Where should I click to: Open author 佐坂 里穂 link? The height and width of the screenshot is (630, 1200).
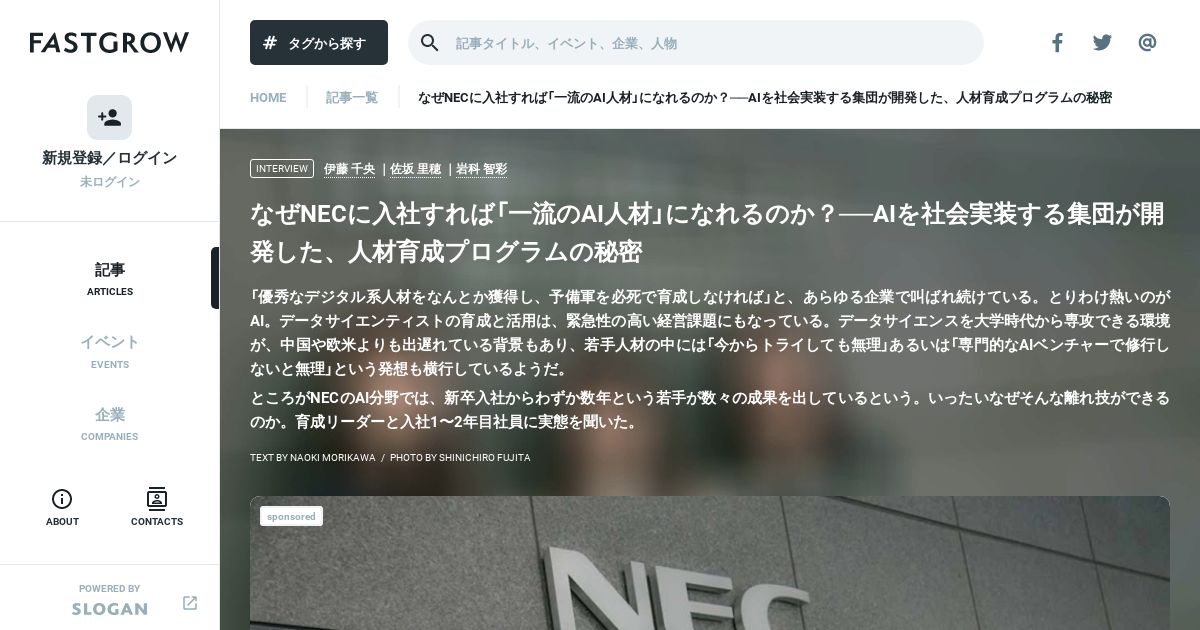415,169
